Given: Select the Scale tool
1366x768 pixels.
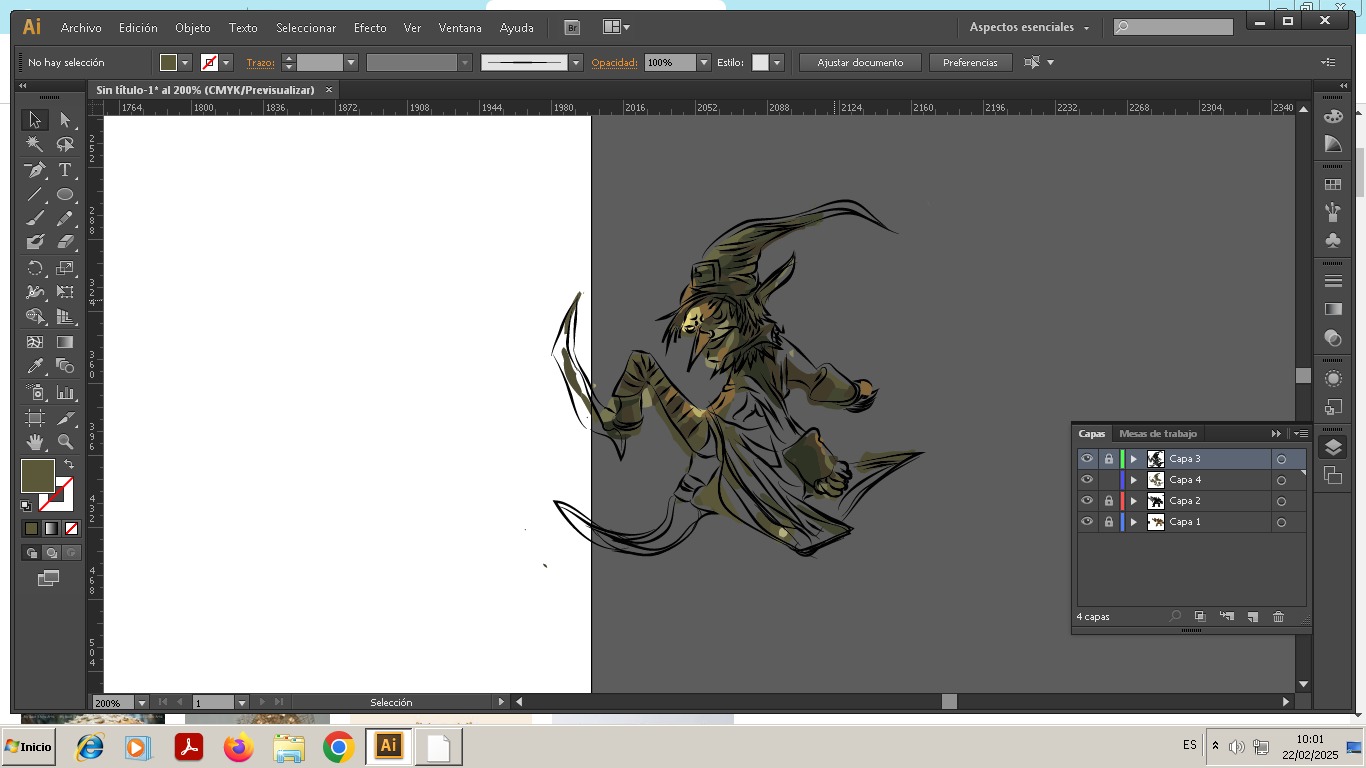Looking at the screenshot, I should pyautogui.click(x=65, y=268).
